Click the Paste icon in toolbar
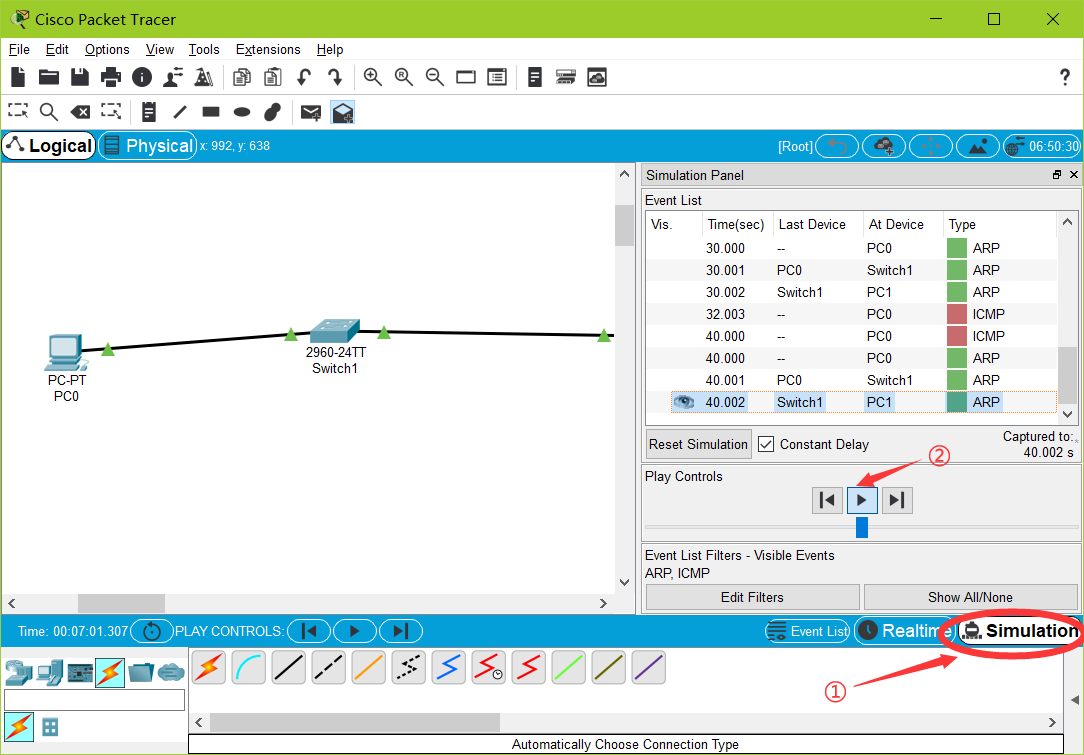 point(273,77)
